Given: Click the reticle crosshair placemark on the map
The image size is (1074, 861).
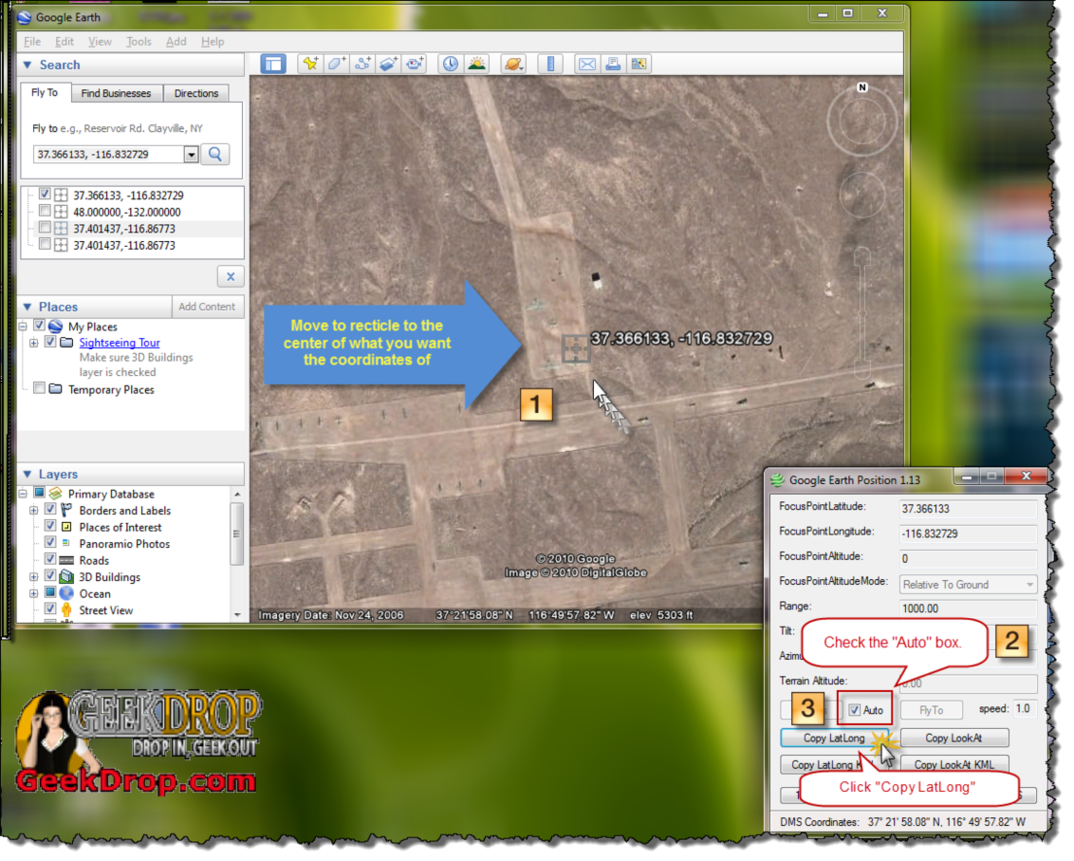Looking at the screenshot, I should coord(575,349).
